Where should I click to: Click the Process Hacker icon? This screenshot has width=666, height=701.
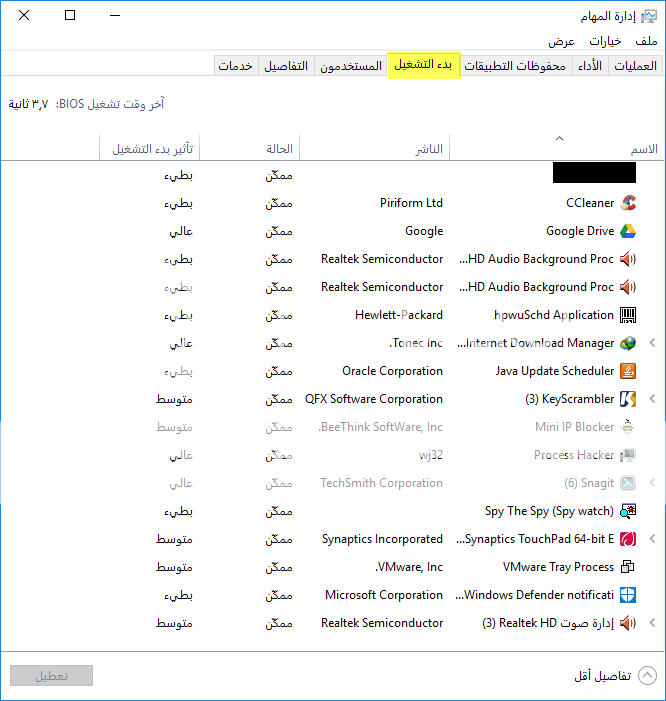click(628, 455)
